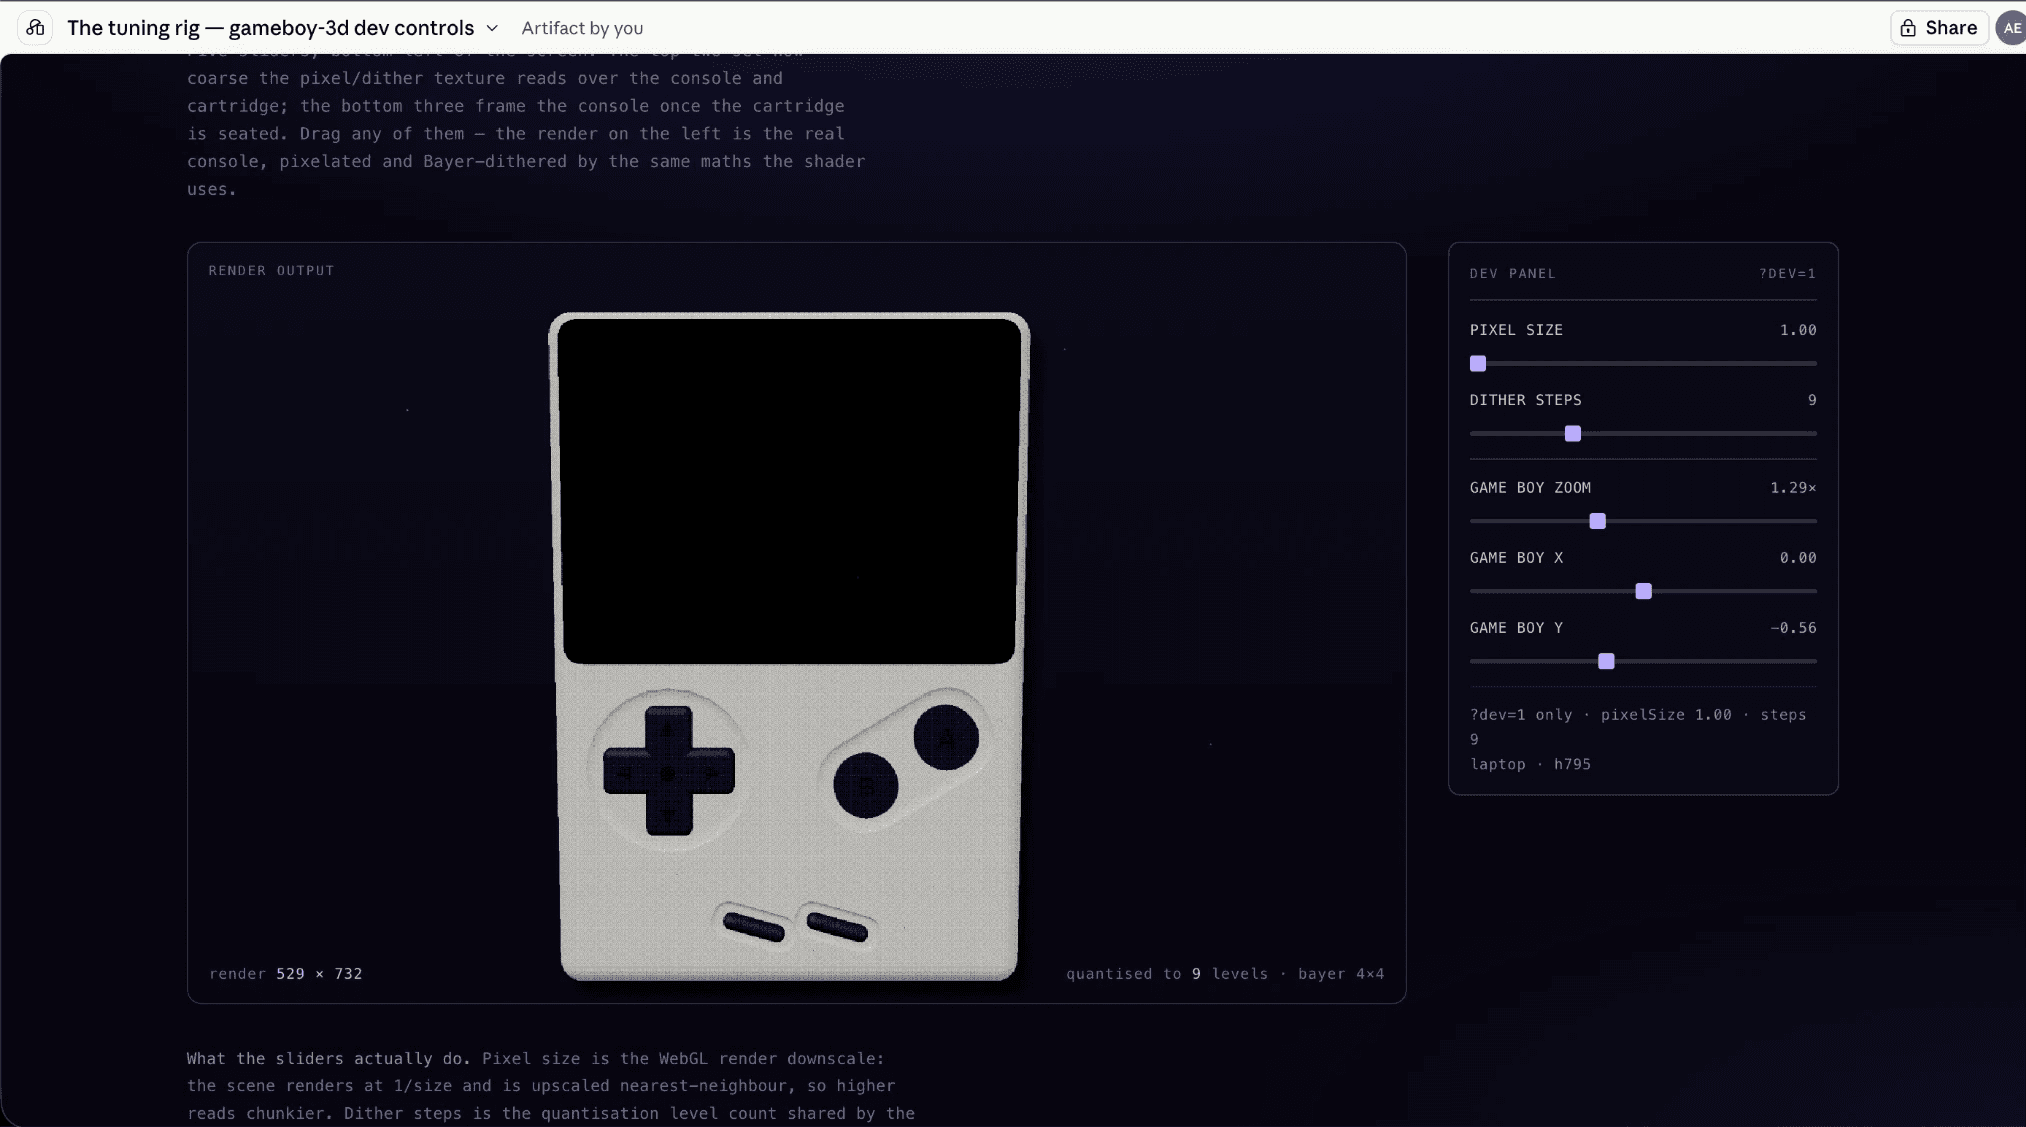Click the A button on the console render

946,738
